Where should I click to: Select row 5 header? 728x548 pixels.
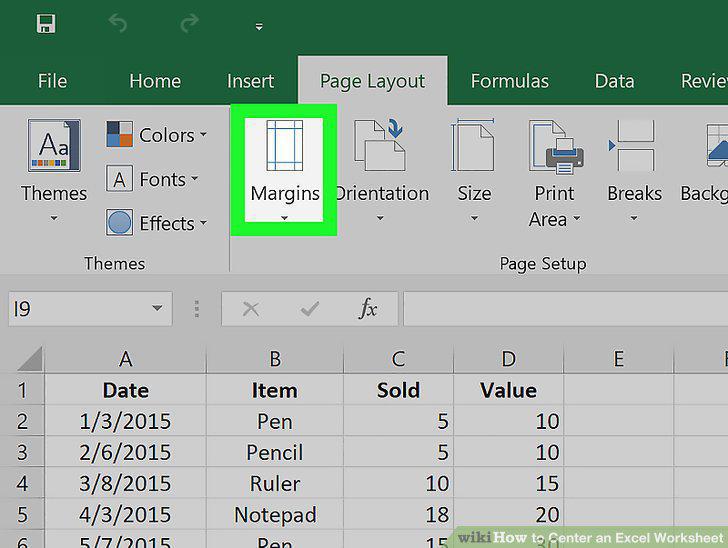22,514
